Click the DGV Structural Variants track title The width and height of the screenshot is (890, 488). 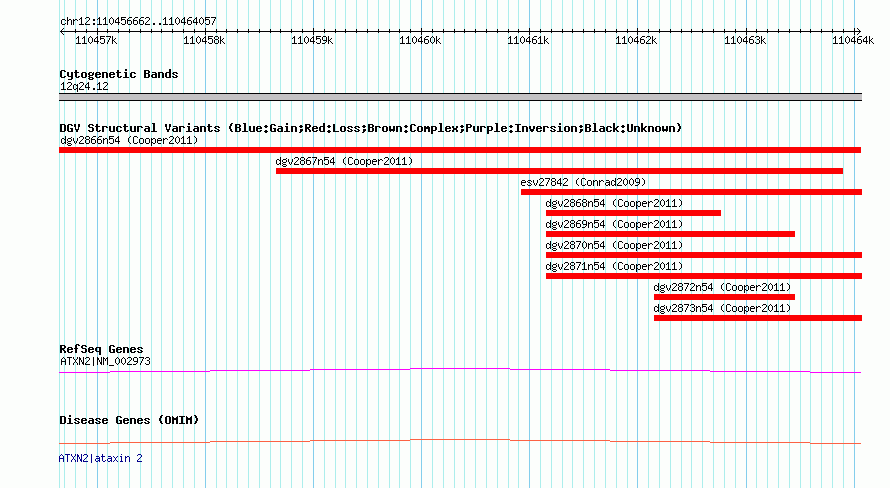click(x=370, y=128)
